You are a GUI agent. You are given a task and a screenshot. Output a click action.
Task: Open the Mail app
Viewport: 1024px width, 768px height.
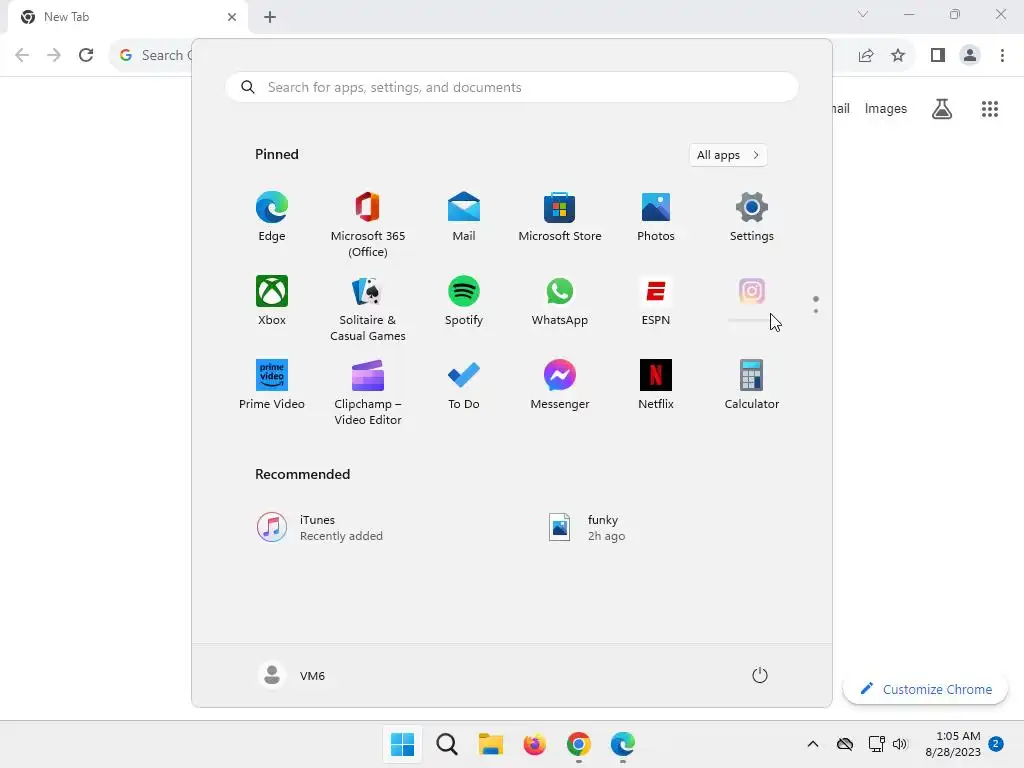(464, 217)
